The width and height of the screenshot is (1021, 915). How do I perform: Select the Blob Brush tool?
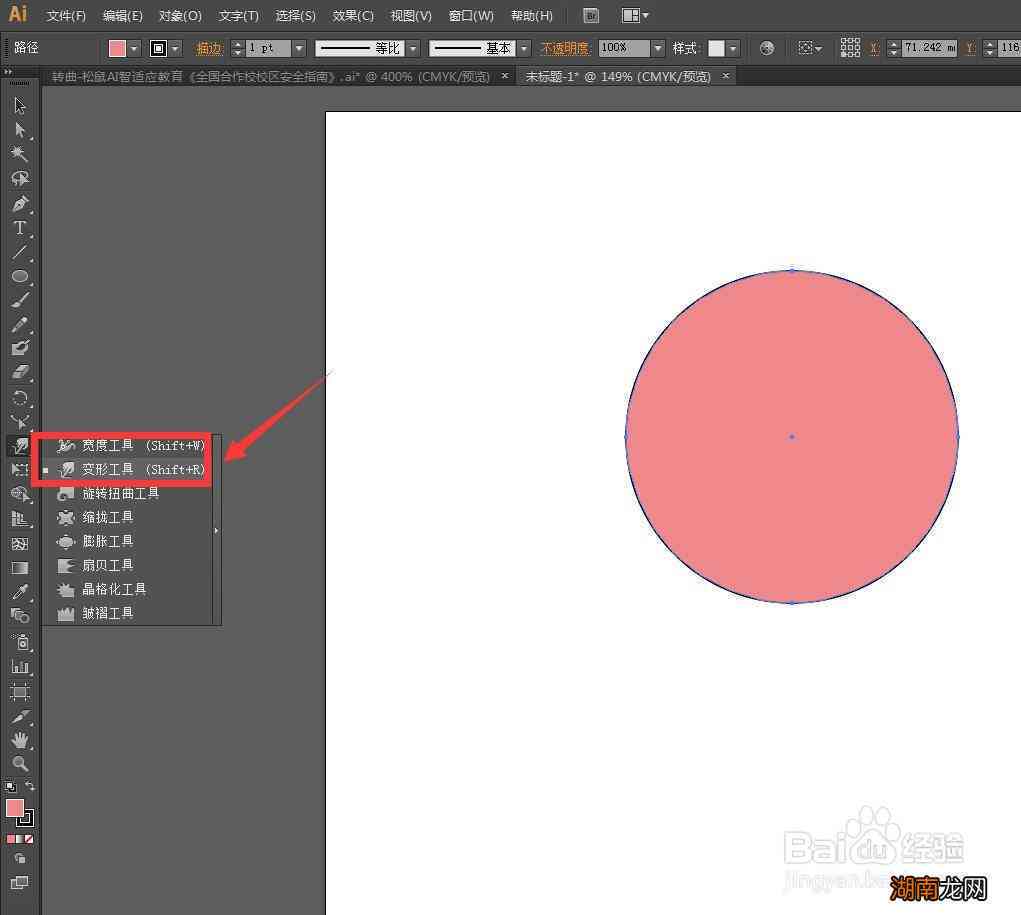click(x=20, y=348)
